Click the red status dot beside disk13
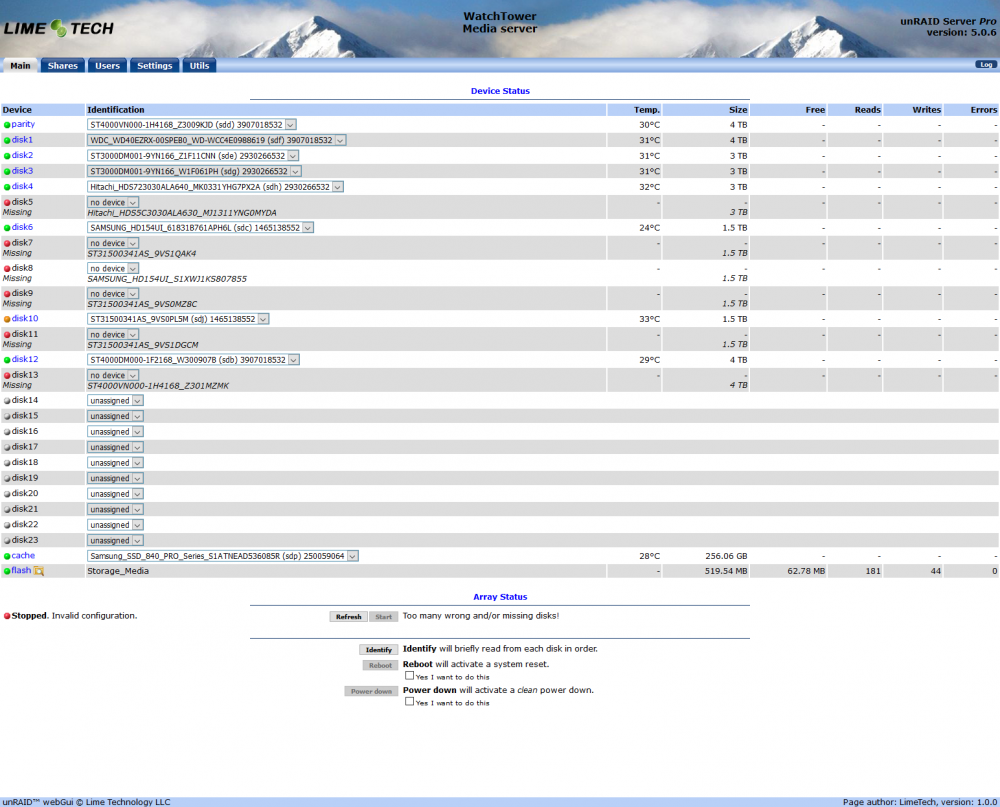Viewport: 1000px width, 807px height. pos(7,376)
